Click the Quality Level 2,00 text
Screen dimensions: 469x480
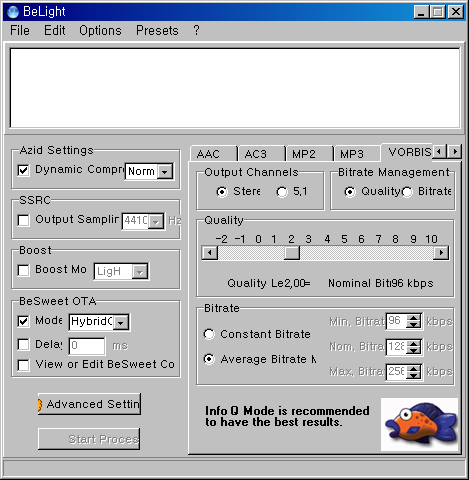(x=269, y=283)
